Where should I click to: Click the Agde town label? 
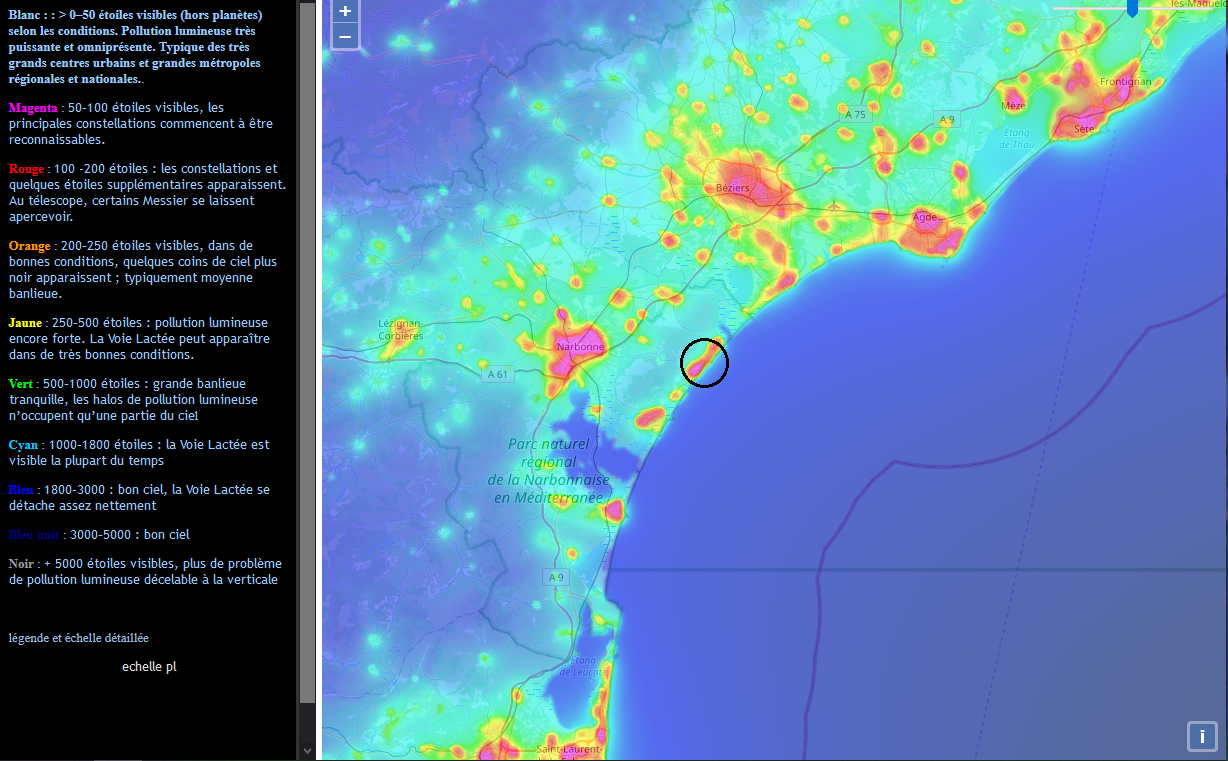925,216
